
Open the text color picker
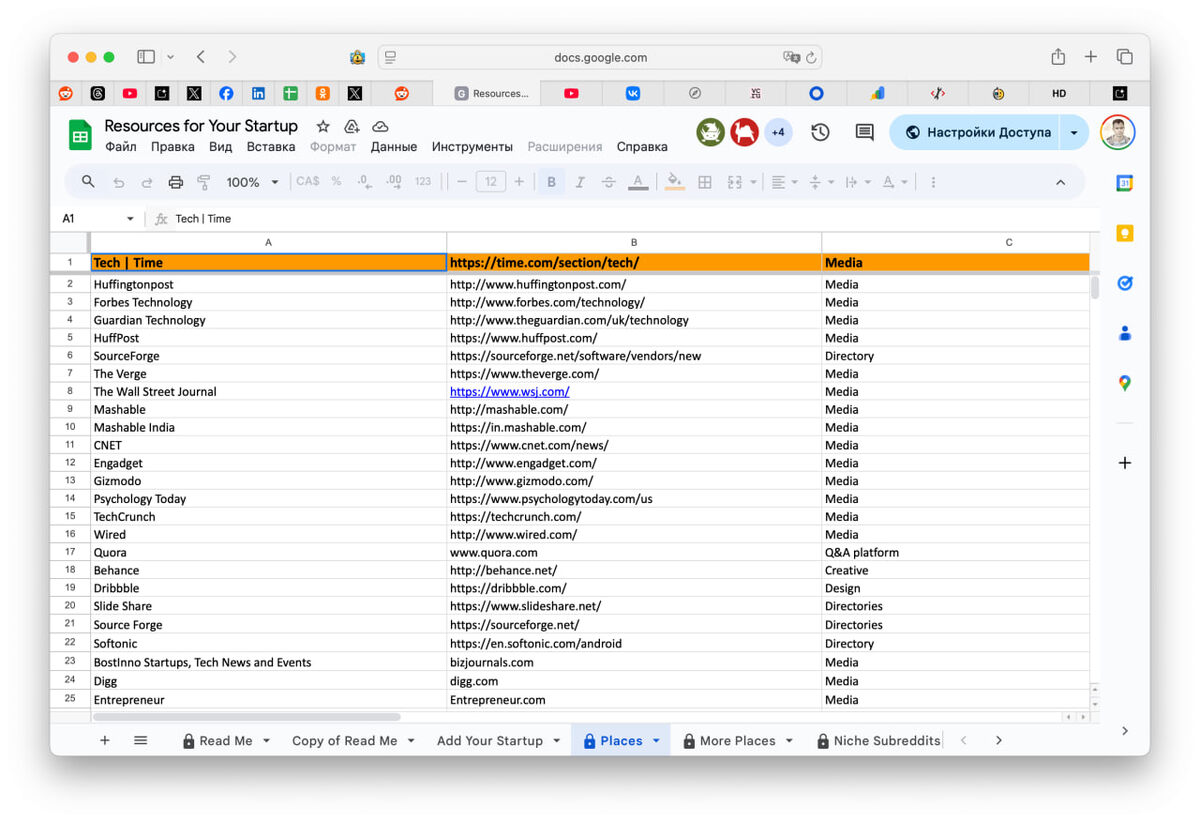(x=637, y=182)
